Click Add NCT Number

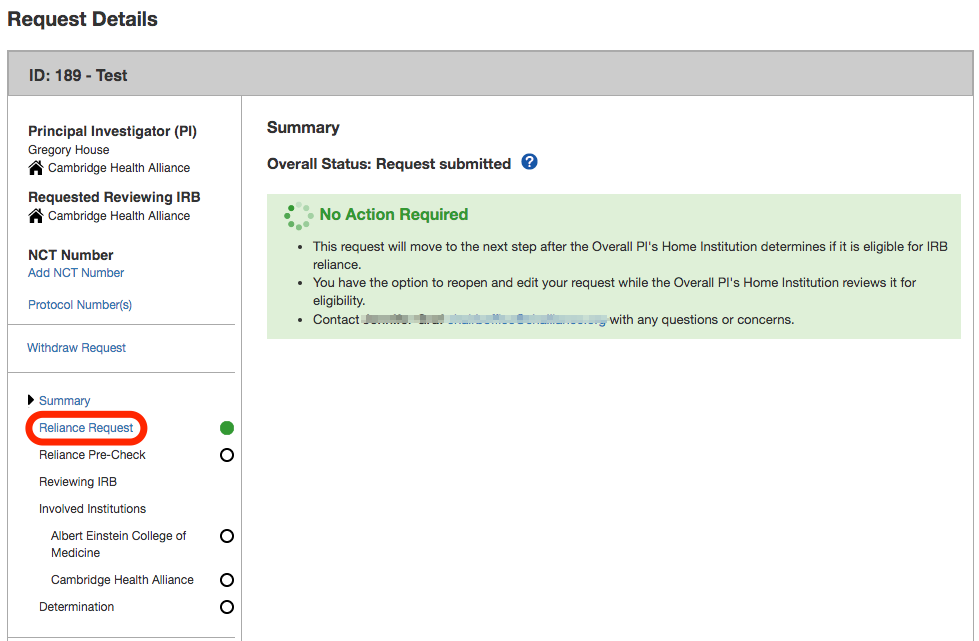click(75, 273)
